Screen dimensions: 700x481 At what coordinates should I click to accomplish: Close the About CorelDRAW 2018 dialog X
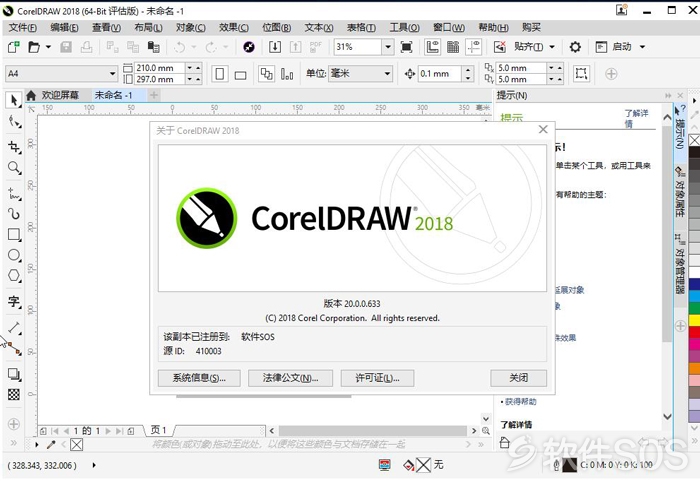click(543, 130)
